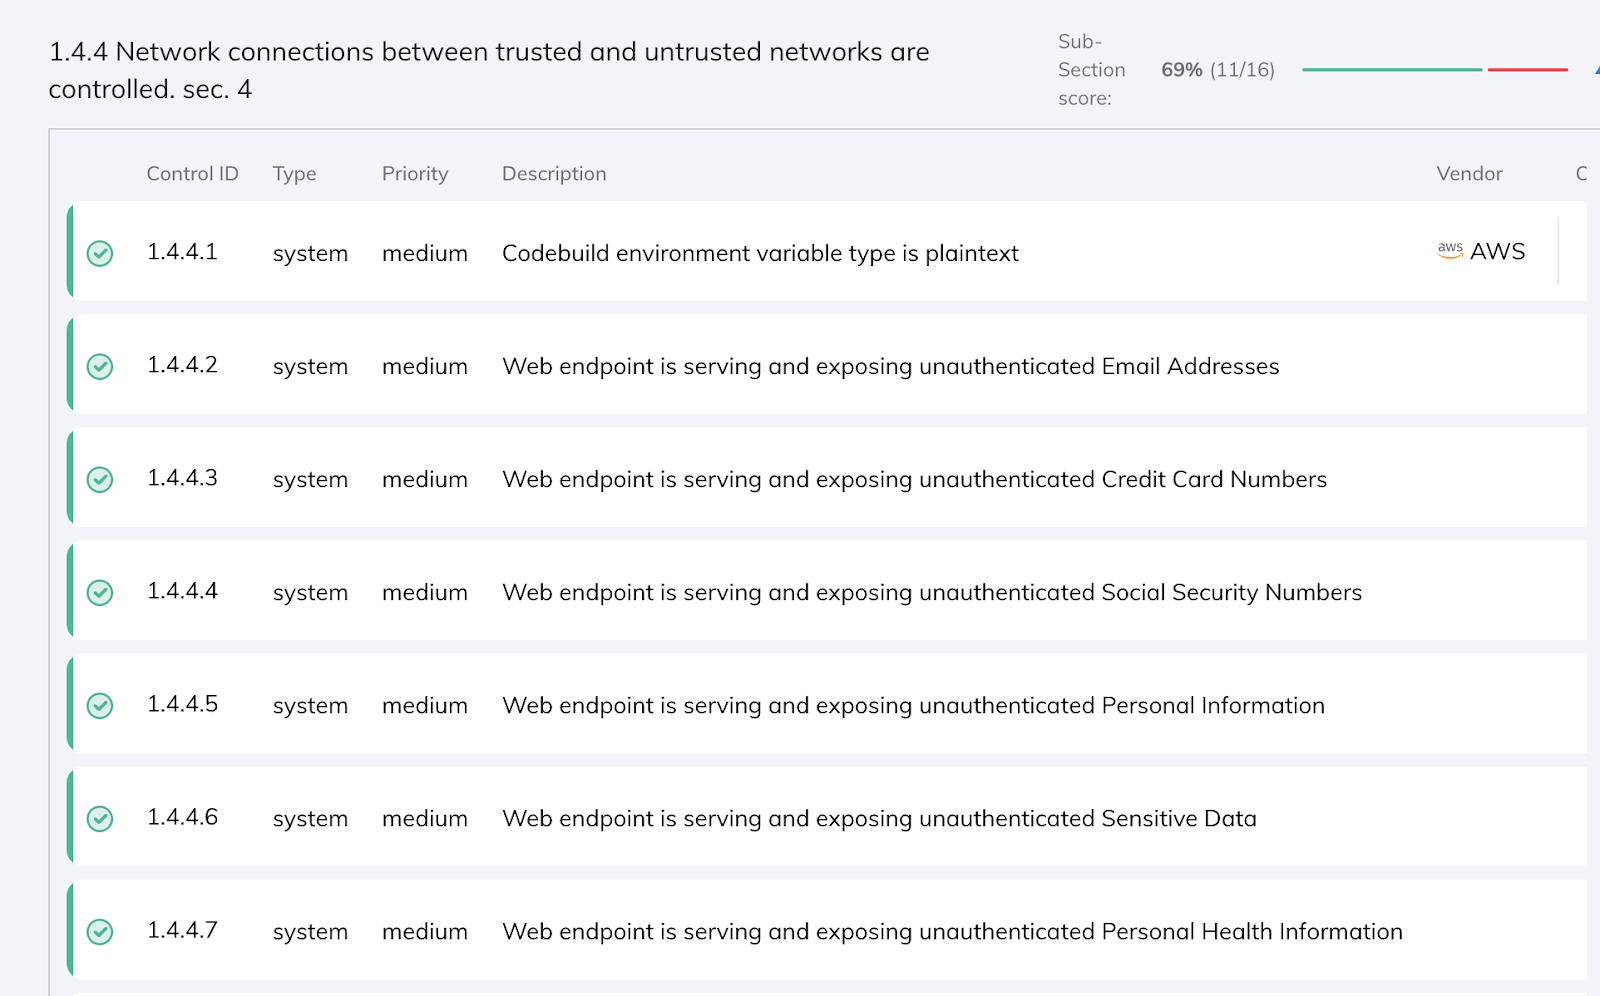Screen dimensions: 1600x996
Task: Click the AWS vendor logo on the first row
Action: (x=1481, y=251)
